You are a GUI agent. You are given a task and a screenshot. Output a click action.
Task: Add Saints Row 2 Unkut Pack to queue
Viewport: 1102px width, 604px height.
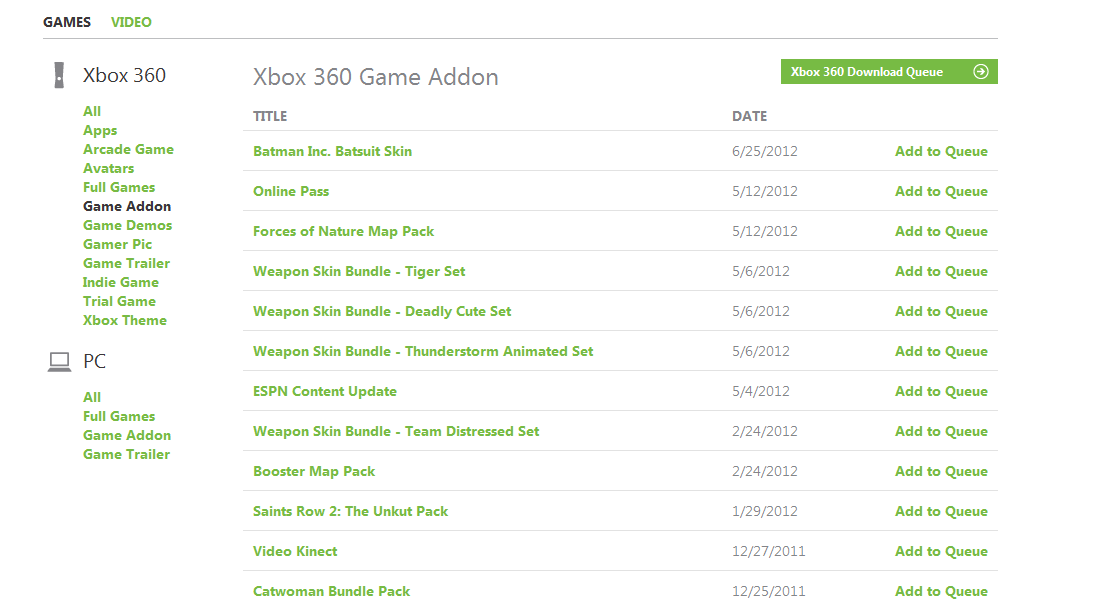(941, 512)
